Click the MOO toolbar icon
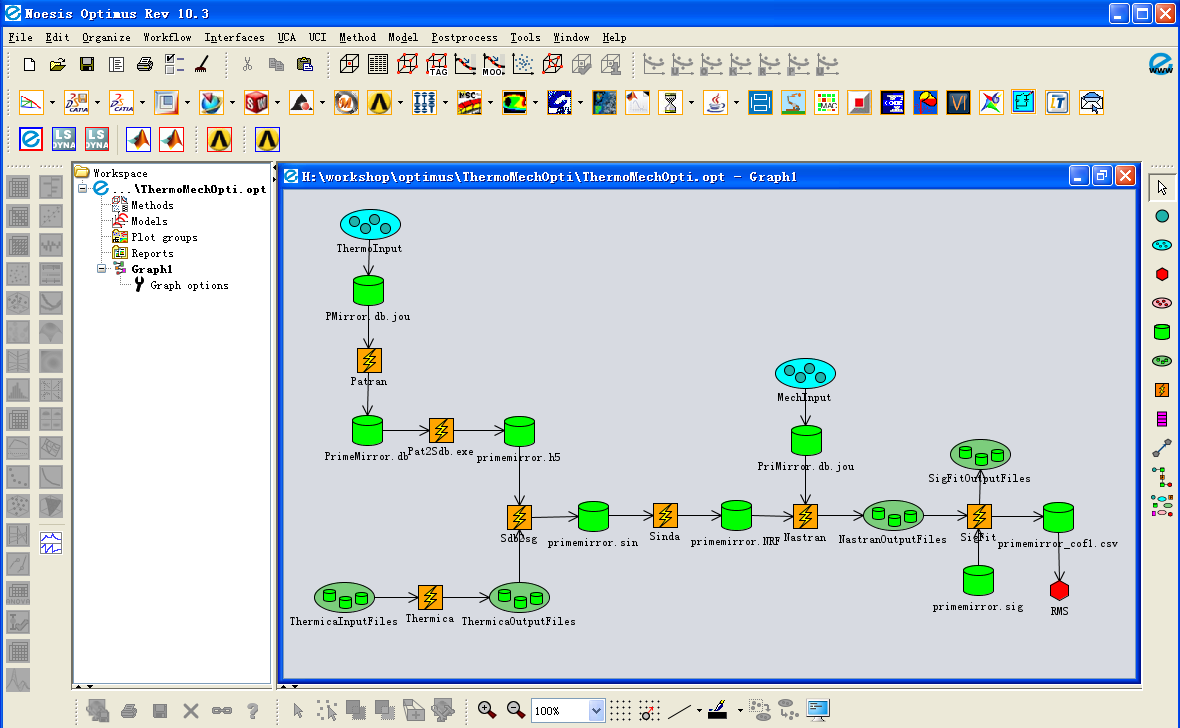The image size is (1180, 728). tap(494, 65)
